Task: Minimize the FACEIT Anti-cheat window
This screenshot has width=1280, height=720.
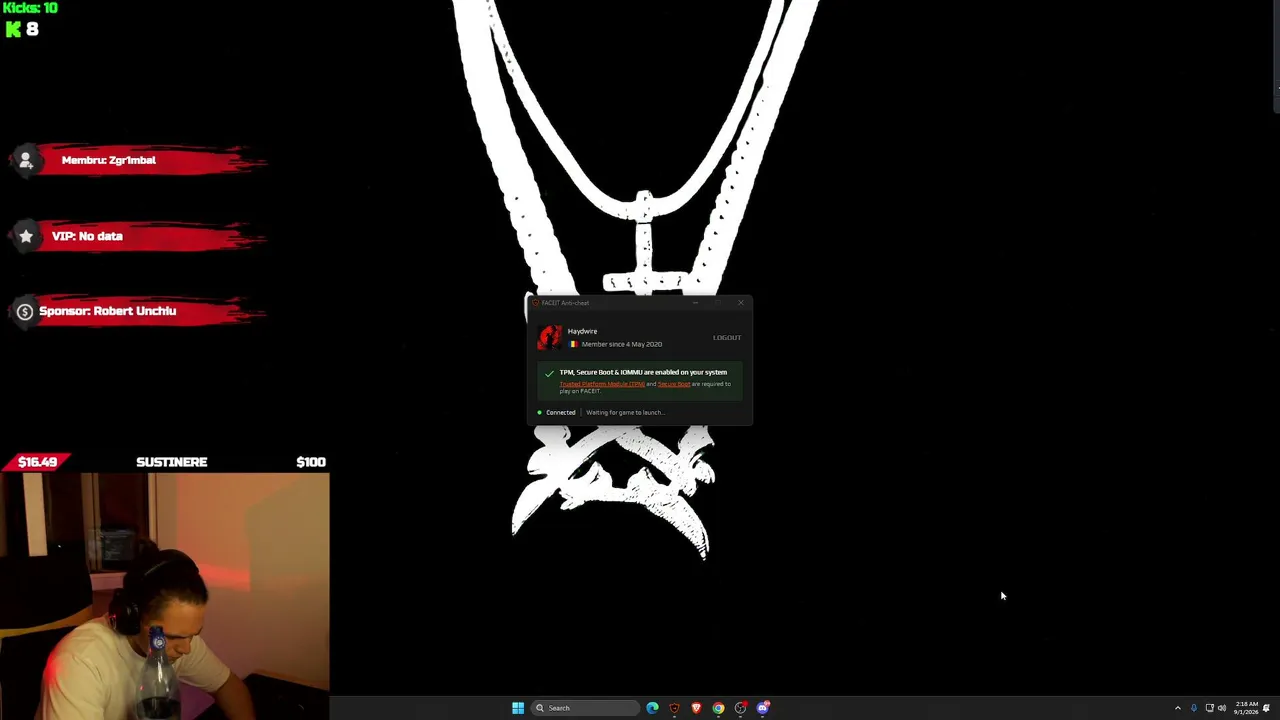Action: (x=695, y=303)
